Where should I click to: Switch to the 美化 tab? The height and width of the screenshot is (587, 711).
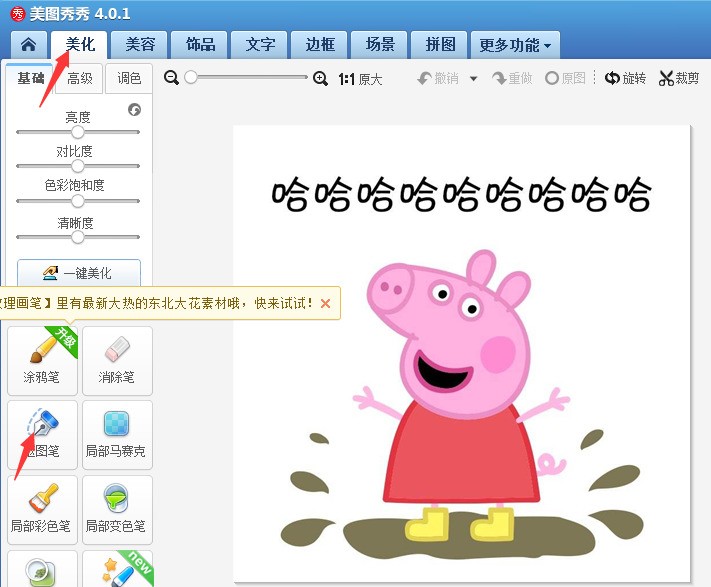click(x=79, y=45)
